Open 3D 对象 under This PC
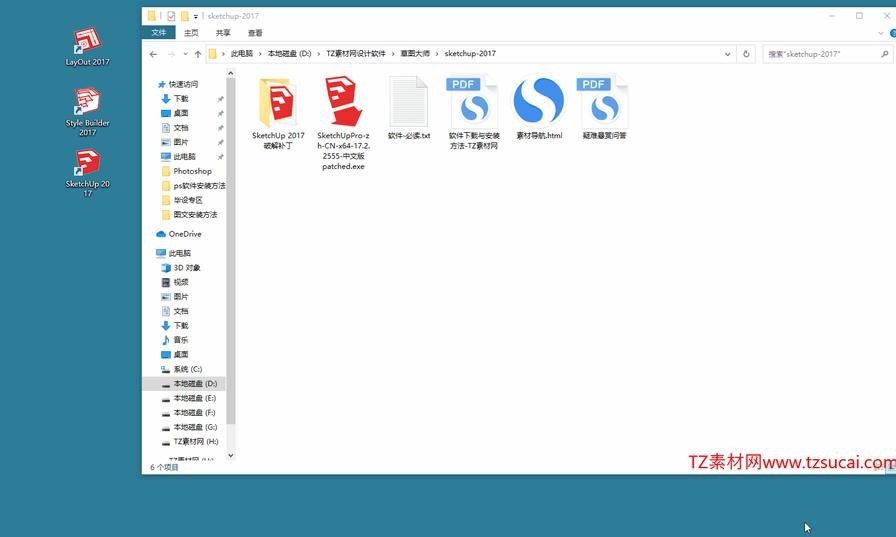 coord(187,268)
